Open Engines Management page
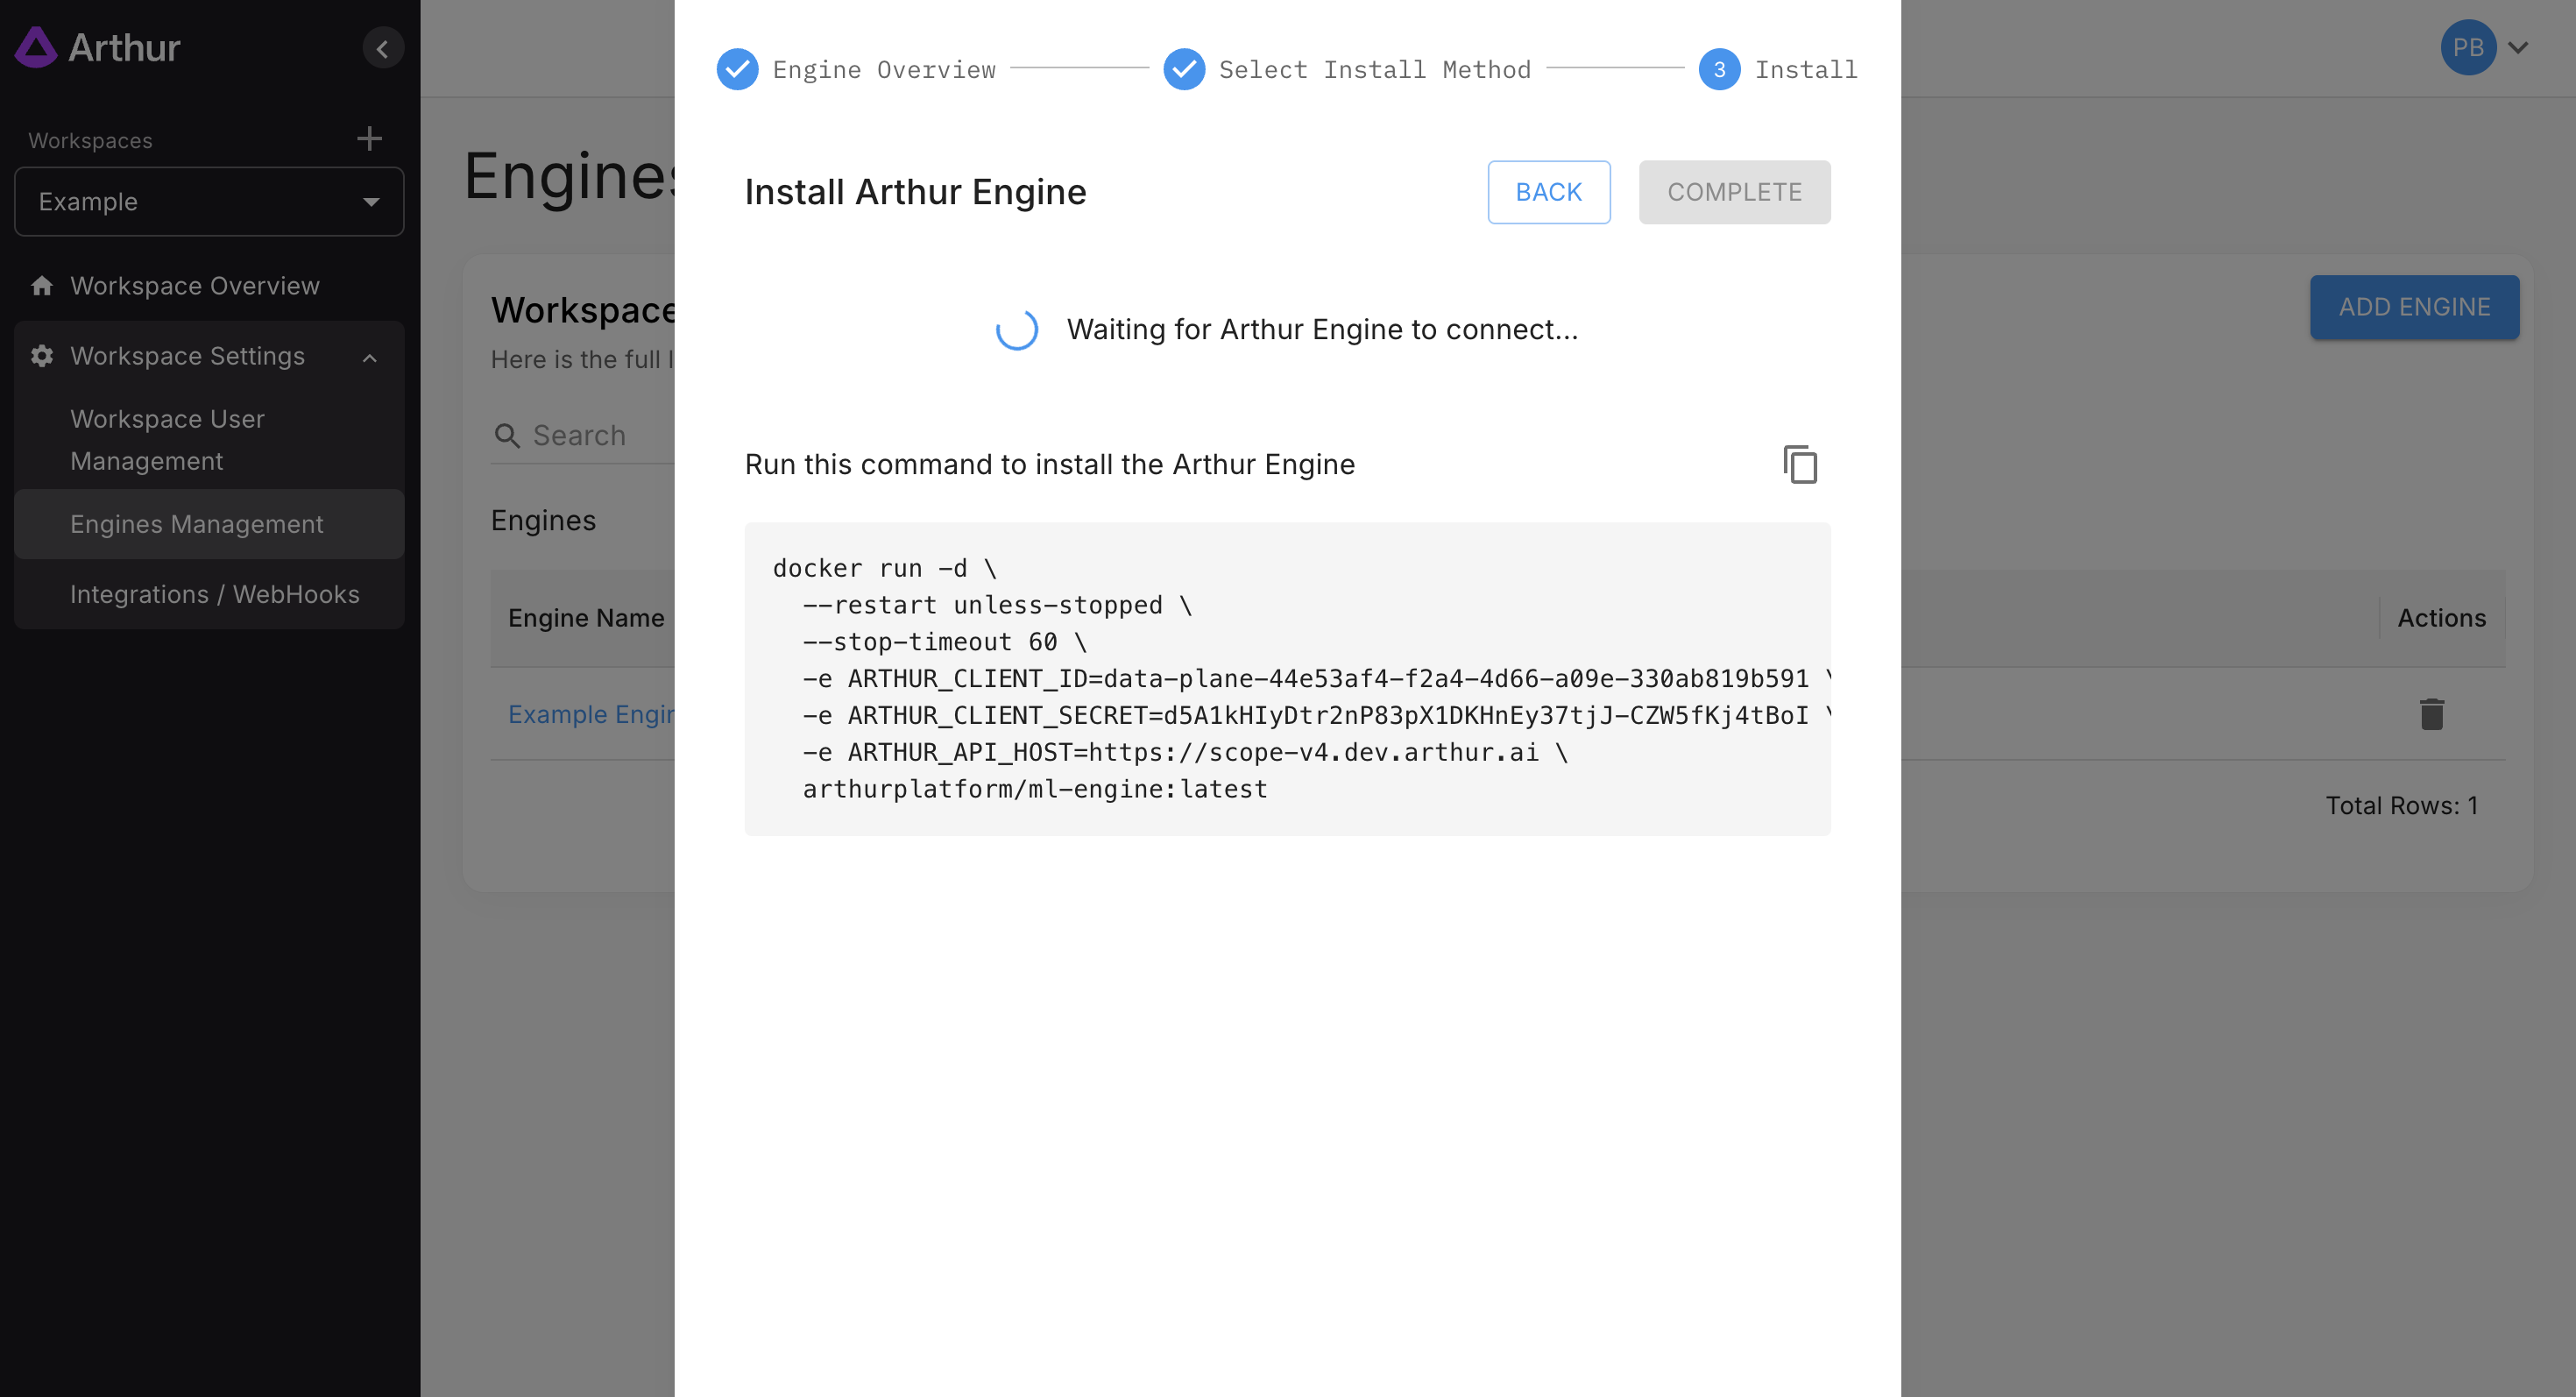The image size is (2576, 1397). point(197,524)
